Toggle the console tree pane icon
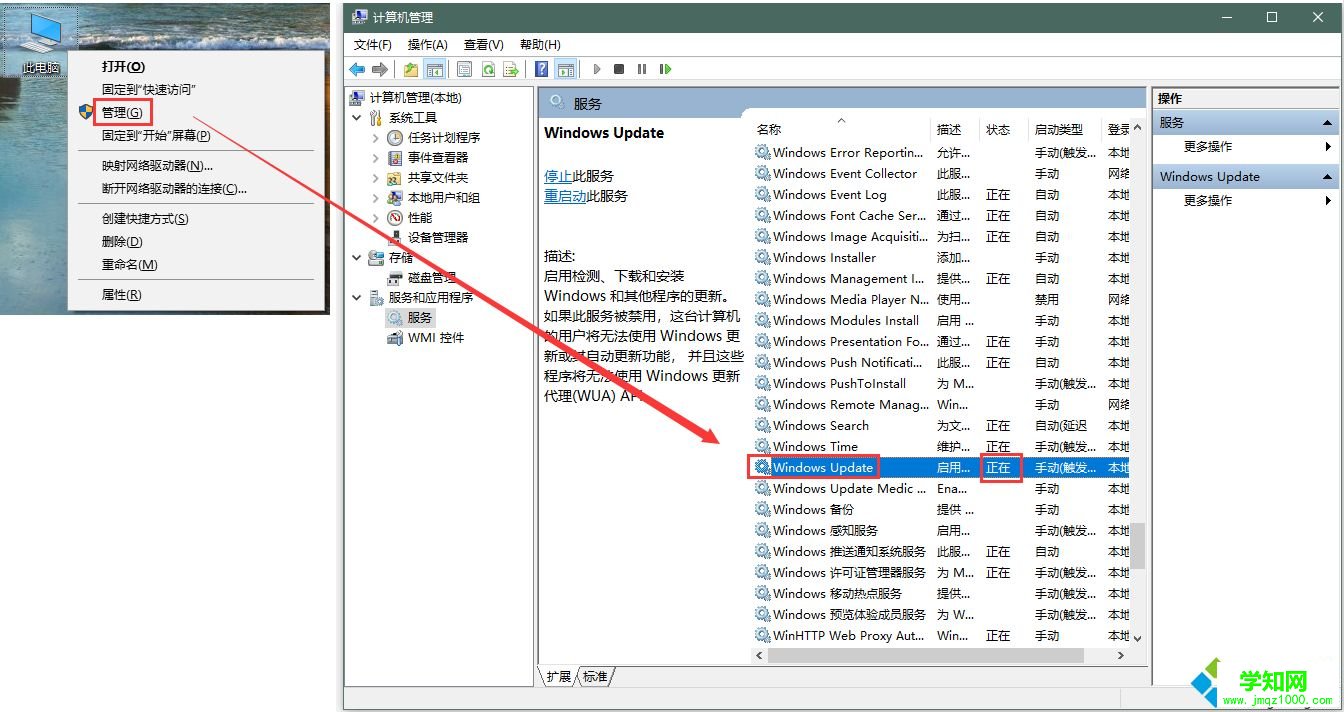Image resolution: width=1344 pixels, height=712 pixels. (436, 68)
